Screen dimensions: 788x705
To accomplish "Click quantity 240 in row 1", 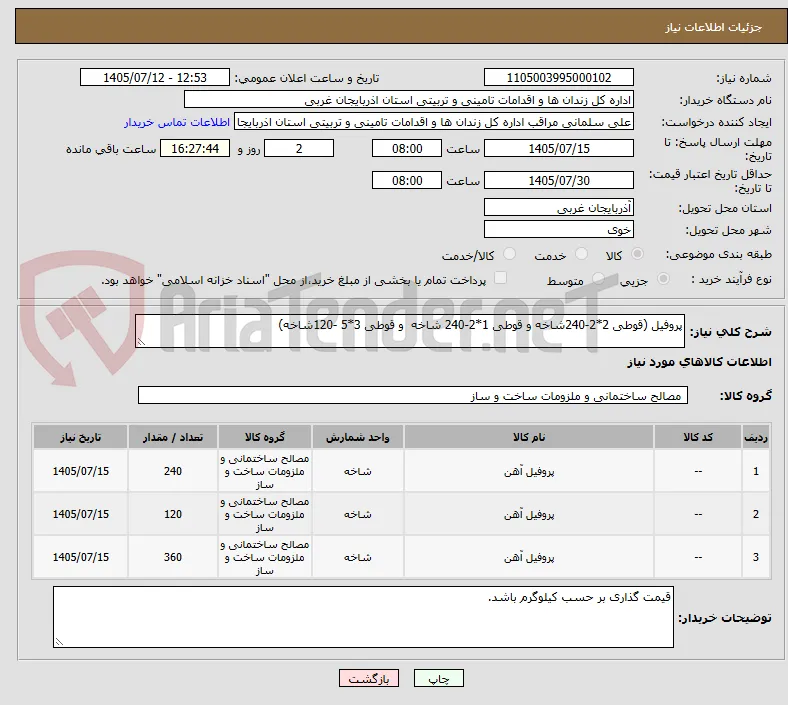I will coord(173,471).
